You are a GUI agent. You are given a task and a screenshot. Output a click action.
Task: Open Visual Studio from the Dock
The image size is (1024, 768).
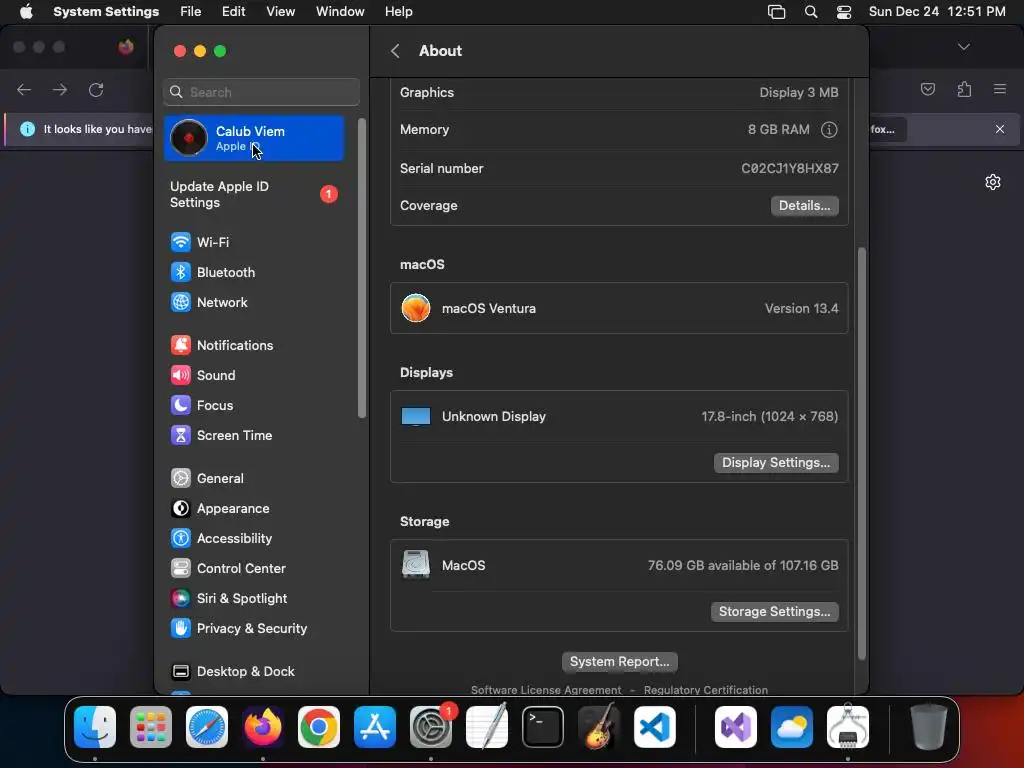(x=736, y=727)
